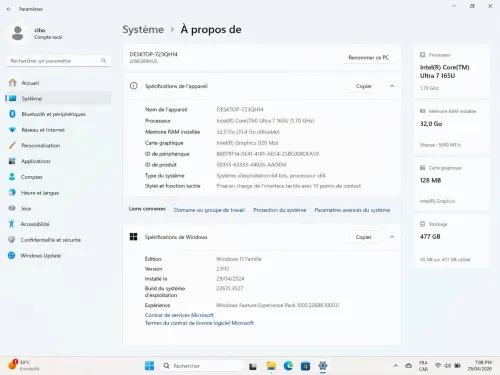Click the Confidentialité et sécurité shield icon
This screenshot has width=500, height=375.
(x=12, y=240)
